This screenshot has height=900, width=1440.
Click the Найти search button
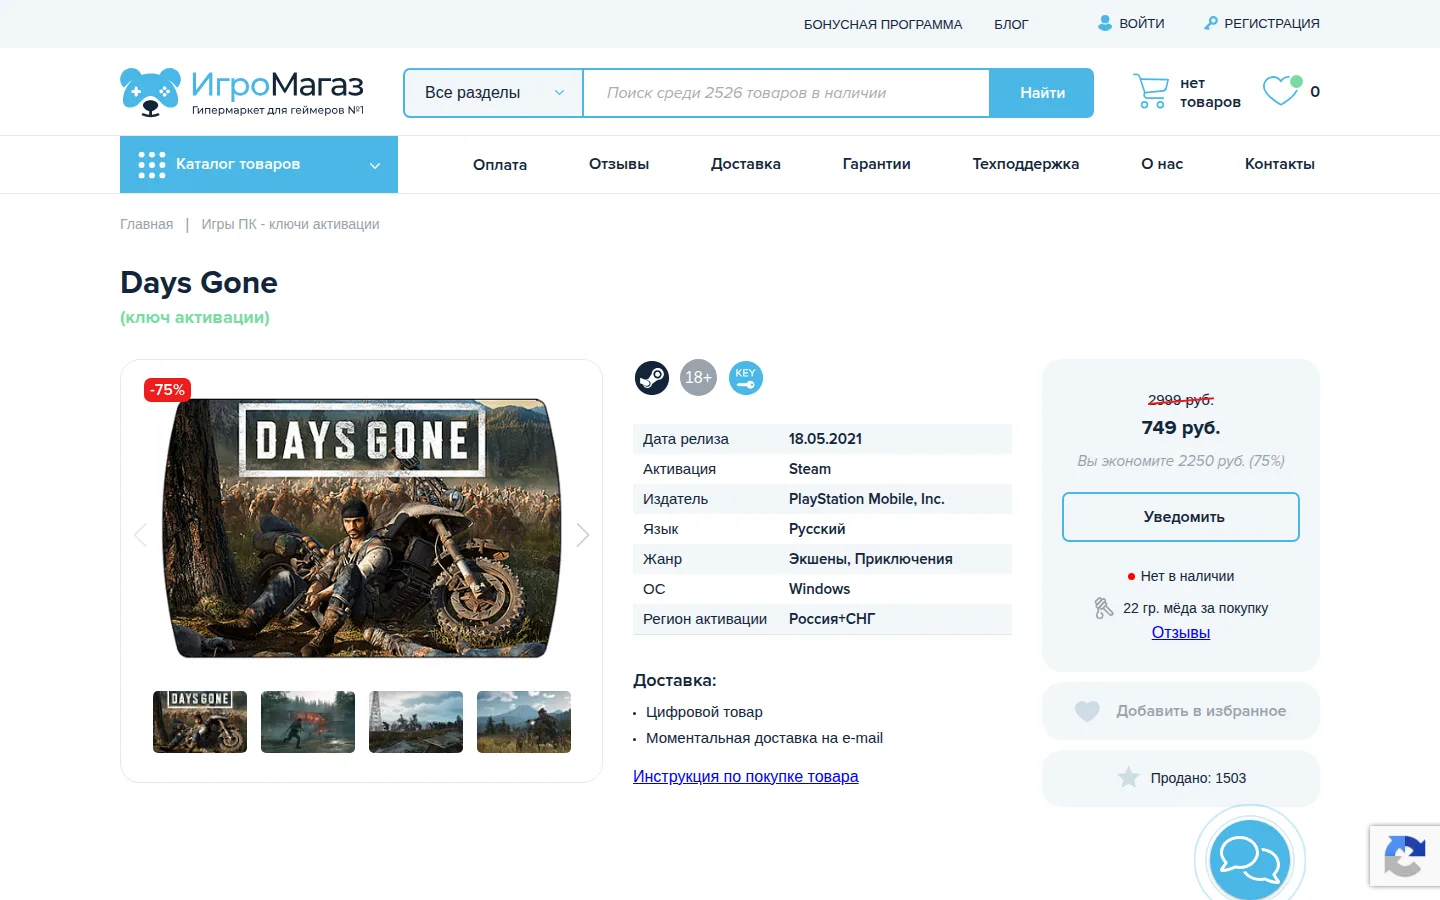coord(1042,93)
